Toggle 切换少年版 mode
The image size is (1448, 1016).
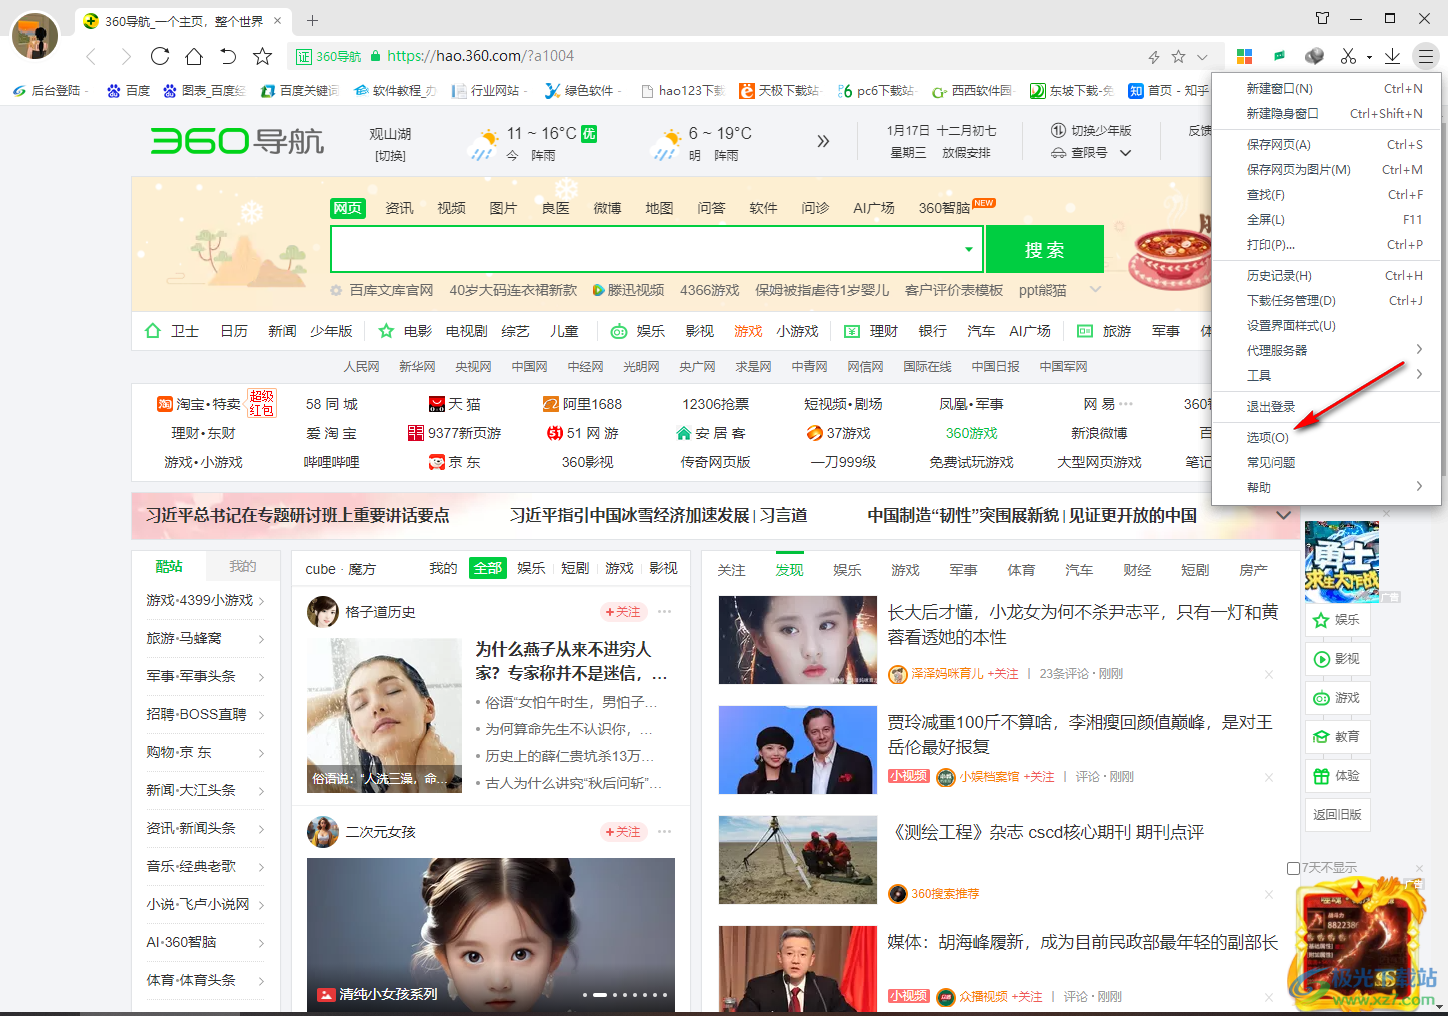1091,131
